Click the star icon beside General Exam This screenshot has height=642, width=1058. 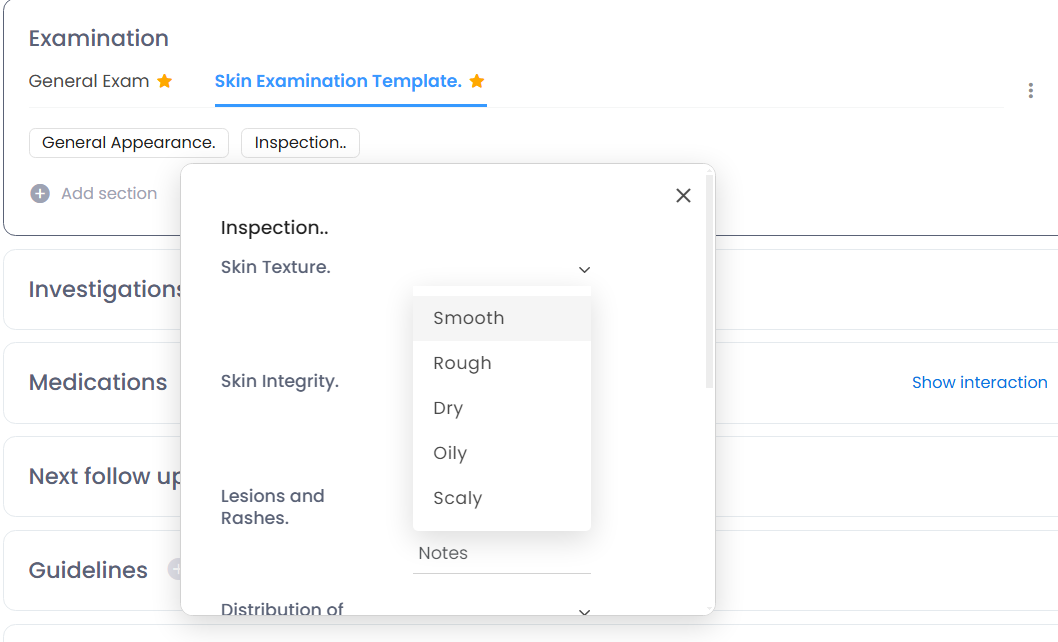(x=165, y=81)
